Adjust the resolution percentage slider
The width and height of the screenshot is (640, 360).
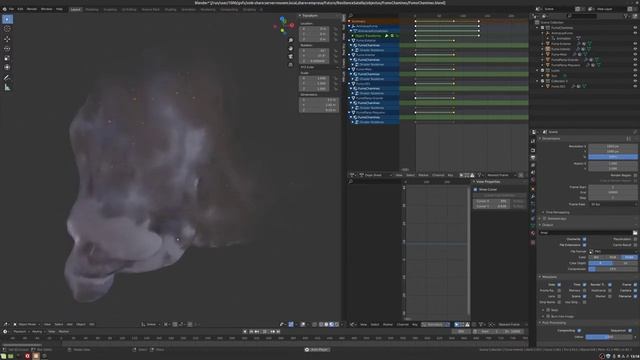point(613,157)
